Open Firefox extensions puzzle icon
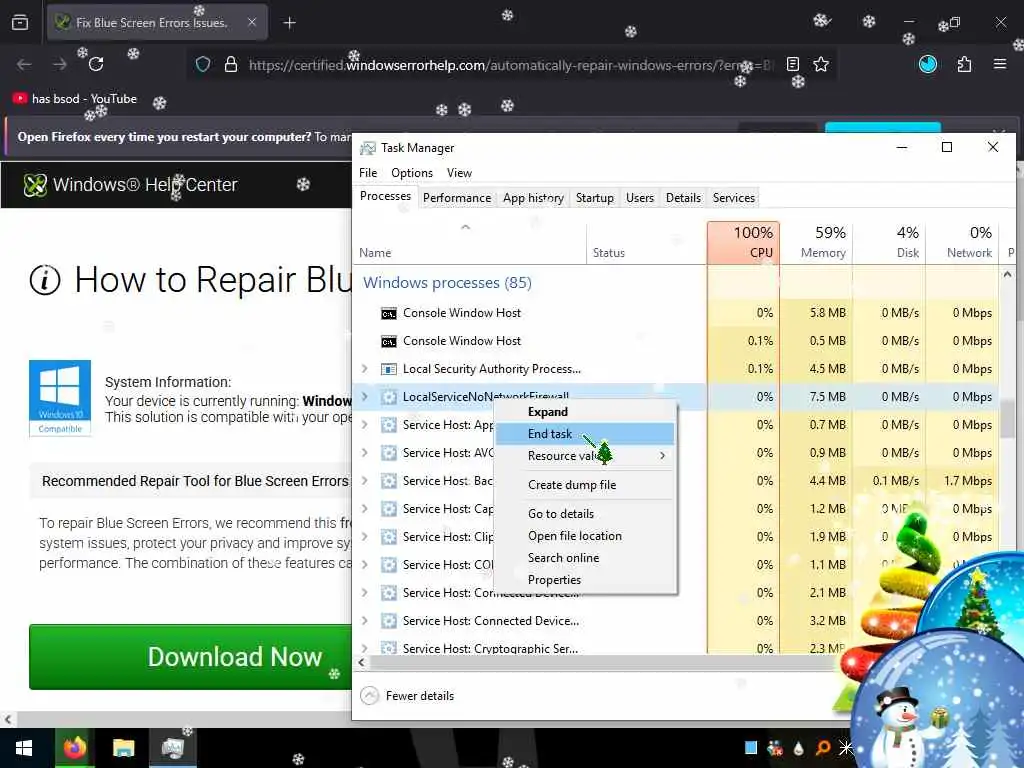 click(x=964, y=64)
